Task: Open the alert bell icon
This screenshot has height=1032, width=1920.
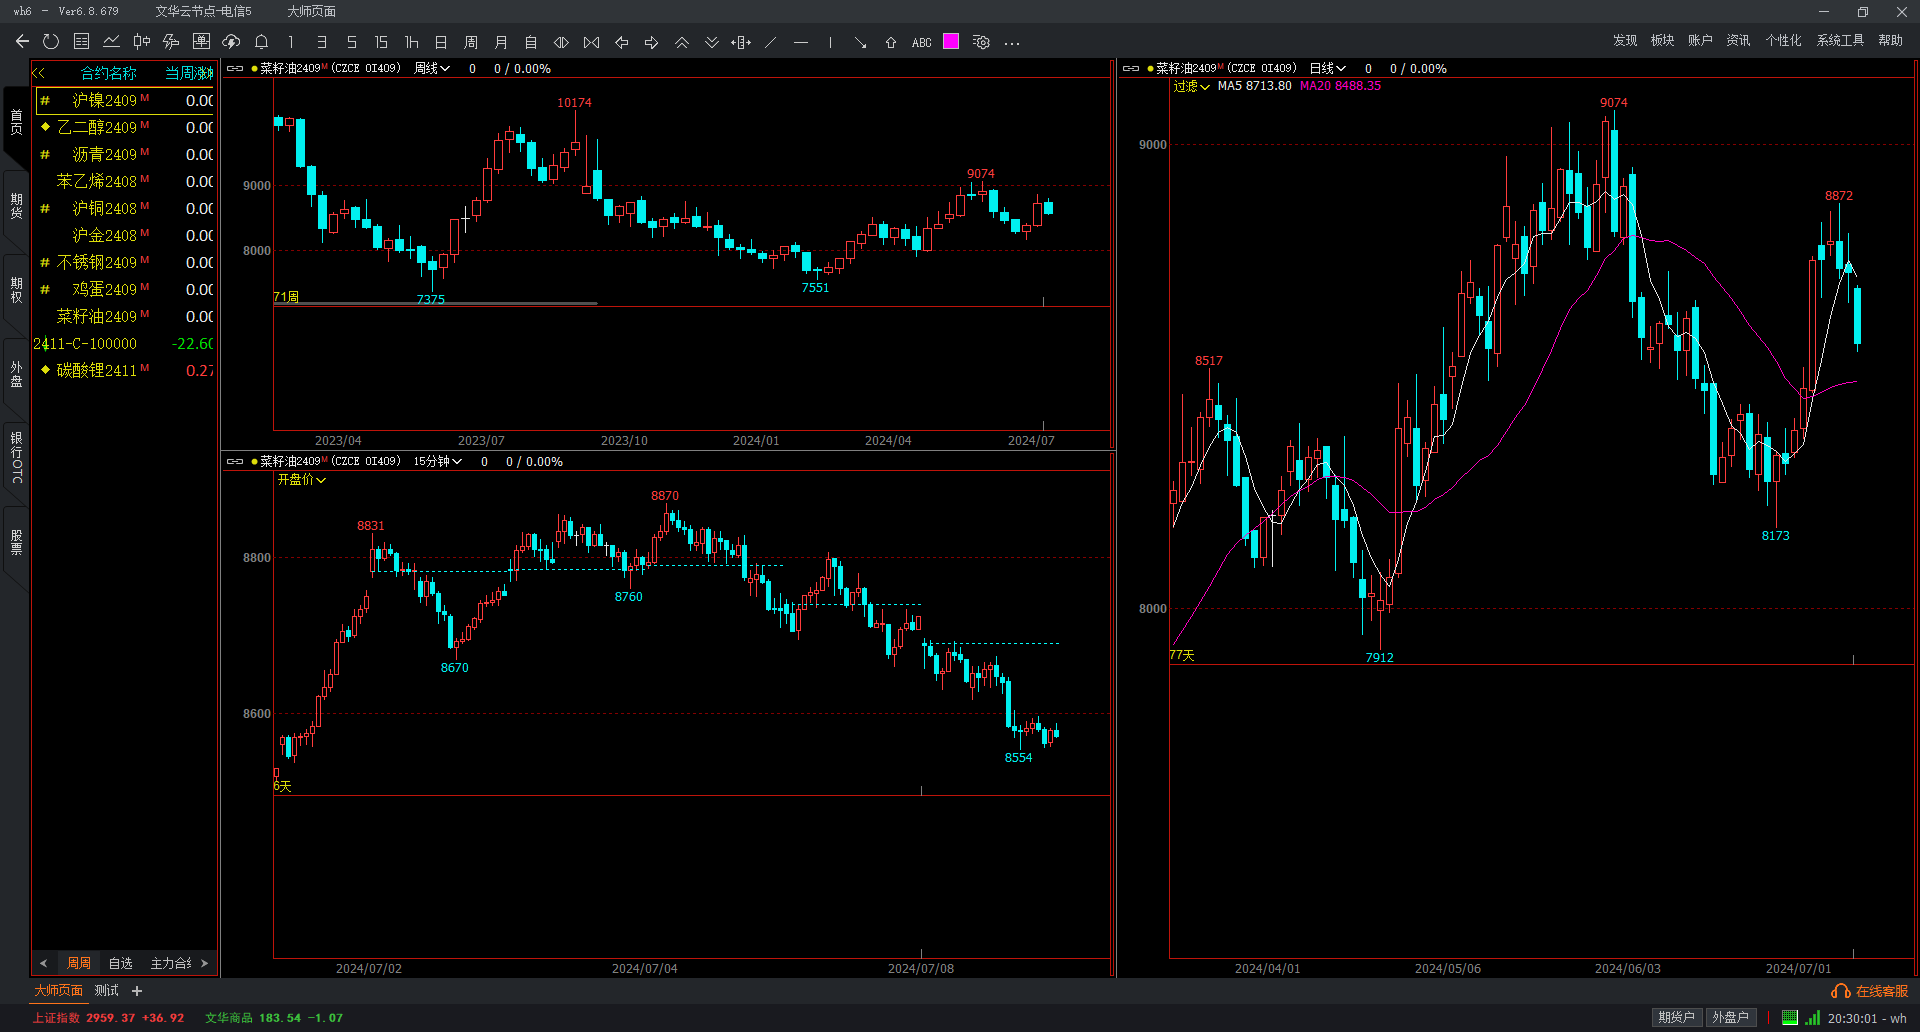Action: click(x=261, y=42)
